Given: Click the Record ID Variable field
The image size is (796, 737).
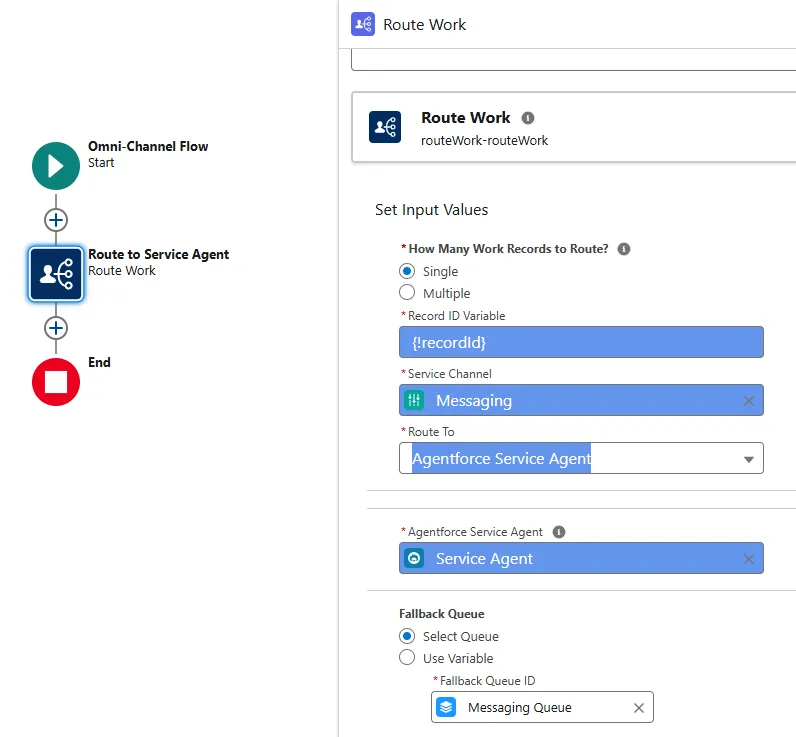Looking at the screenshot, I should click(581, 343).
